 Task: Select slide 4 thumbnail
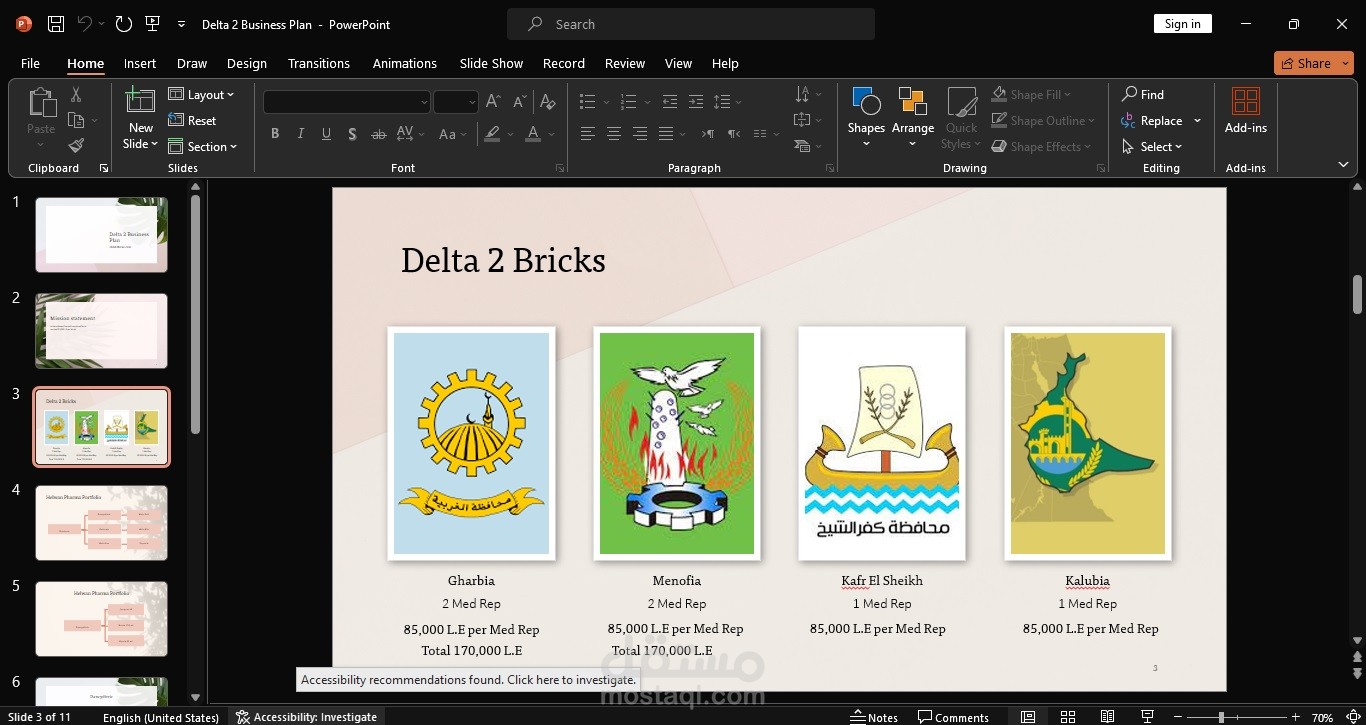coord(102,523)
